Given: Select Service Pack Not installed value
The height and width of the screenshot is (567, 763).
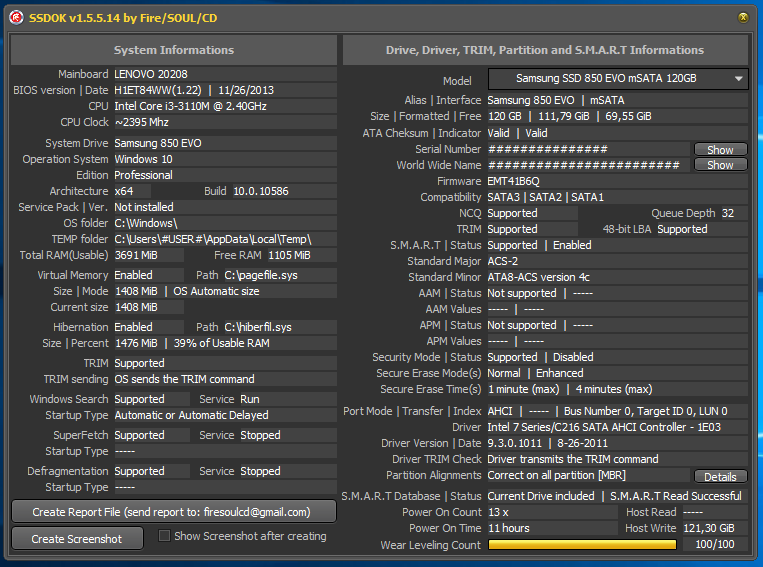Looking at the screenshot, I should pos(144,207).
